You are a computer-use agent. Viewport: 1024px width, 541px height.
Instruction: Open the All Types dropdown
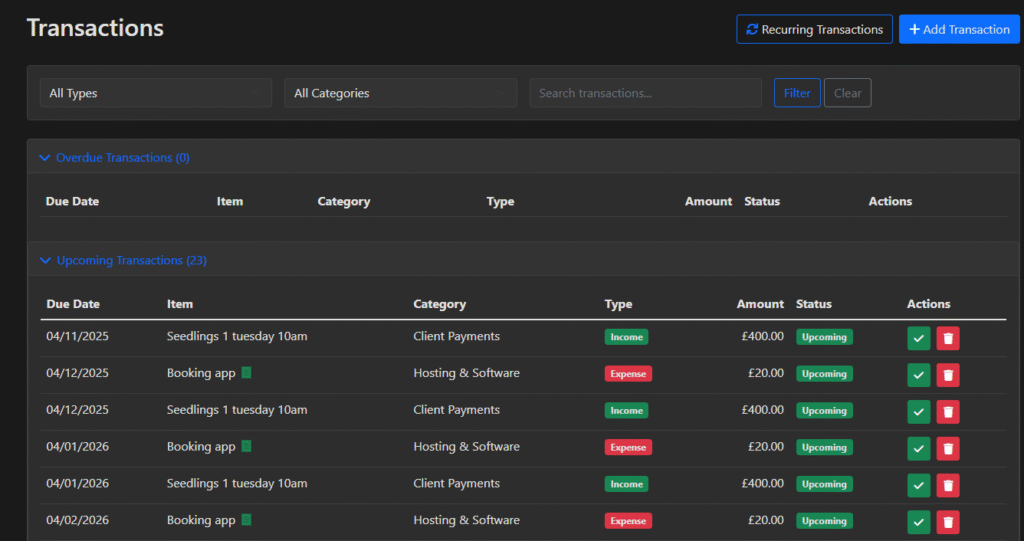point(155,93)
